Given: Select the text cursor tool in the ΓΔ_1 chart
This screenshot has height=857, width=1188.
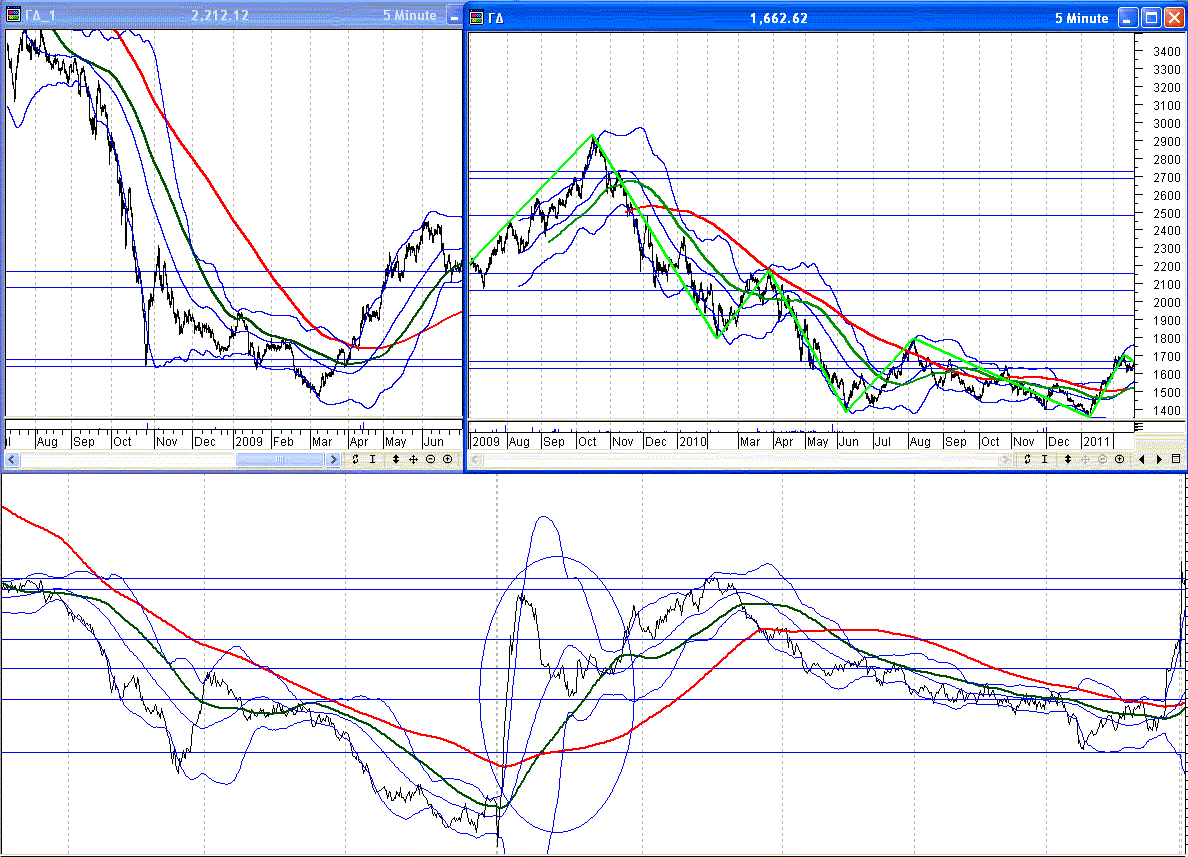Looking at the screenshot, I should (x=372, y=459).
